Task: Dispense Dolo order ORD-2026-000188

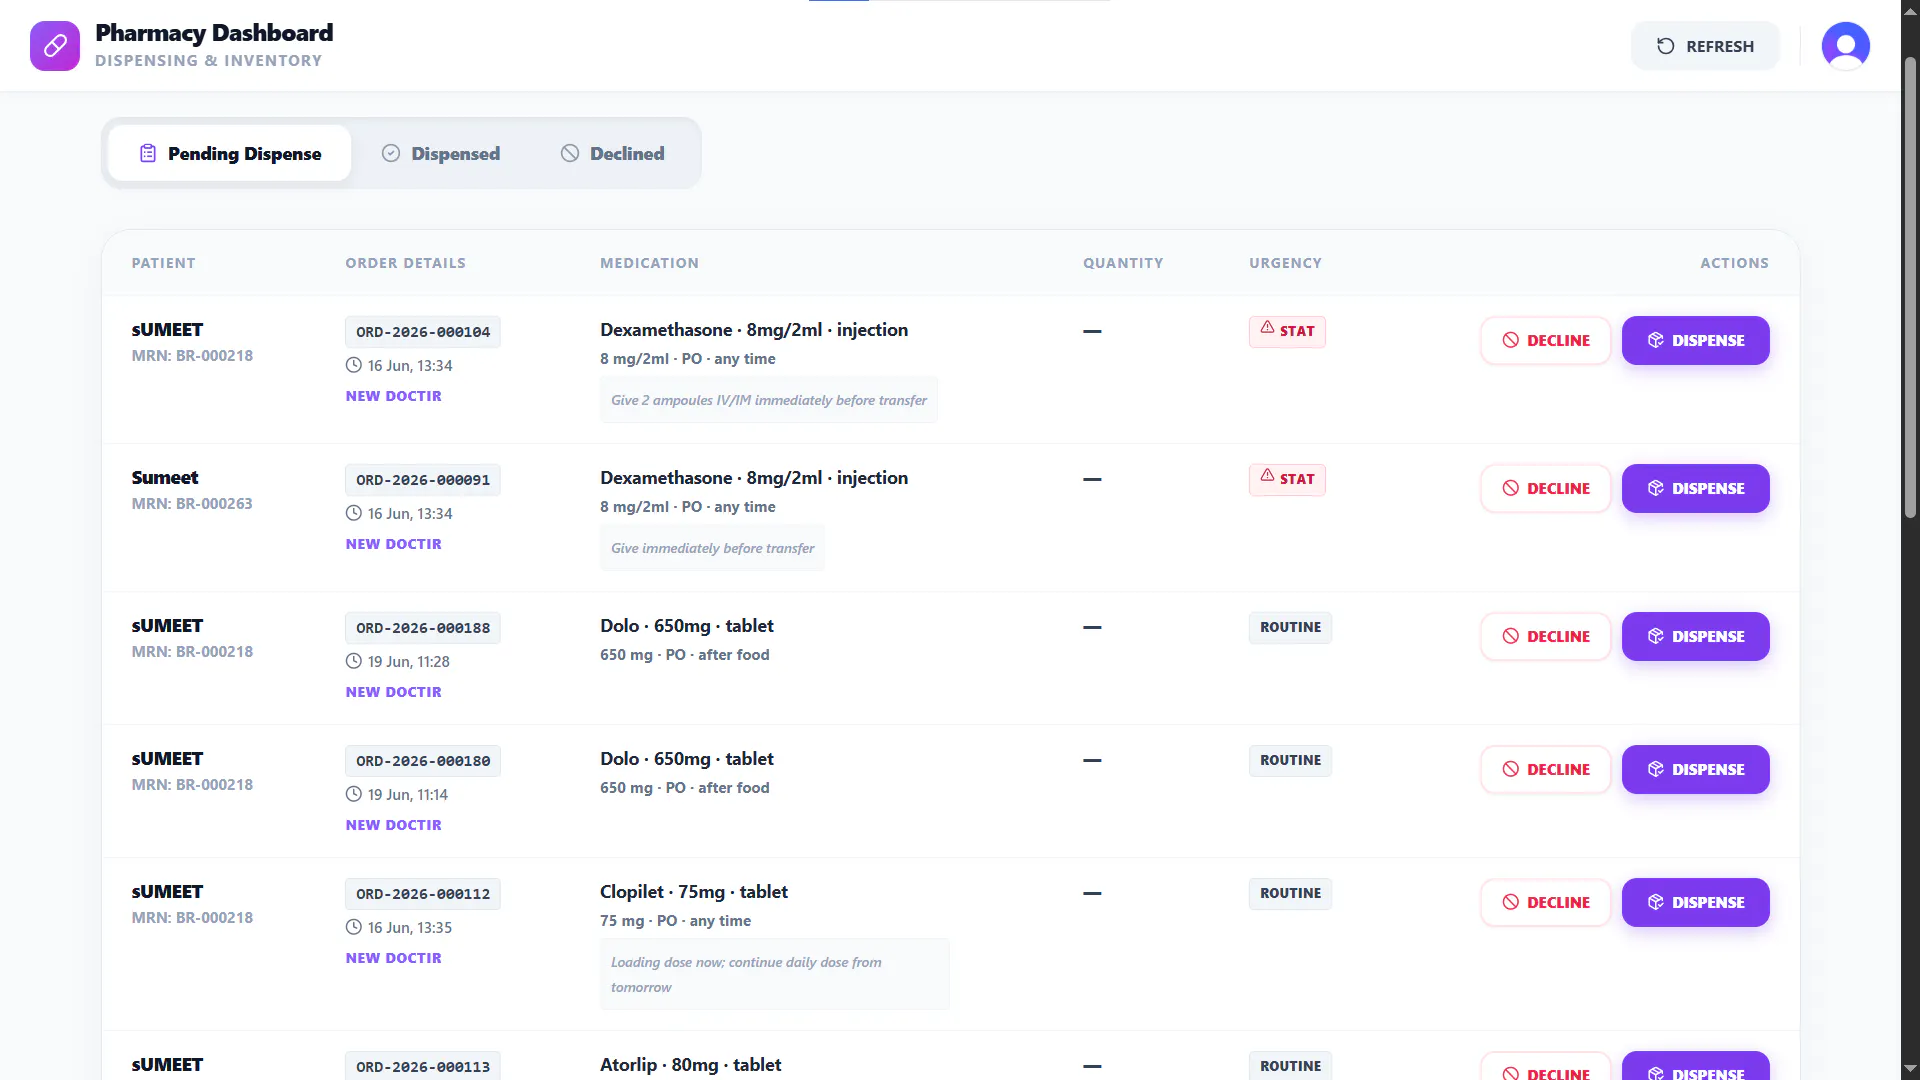Action: tap(1696, 636)
